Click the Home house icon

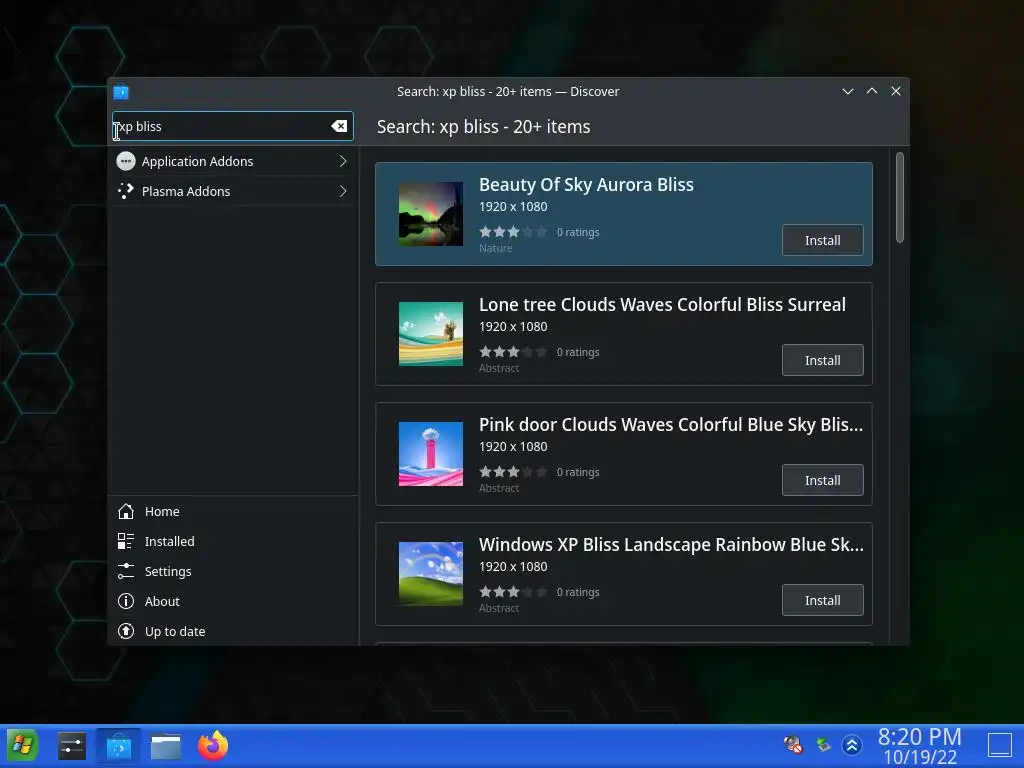coord(125,511)
